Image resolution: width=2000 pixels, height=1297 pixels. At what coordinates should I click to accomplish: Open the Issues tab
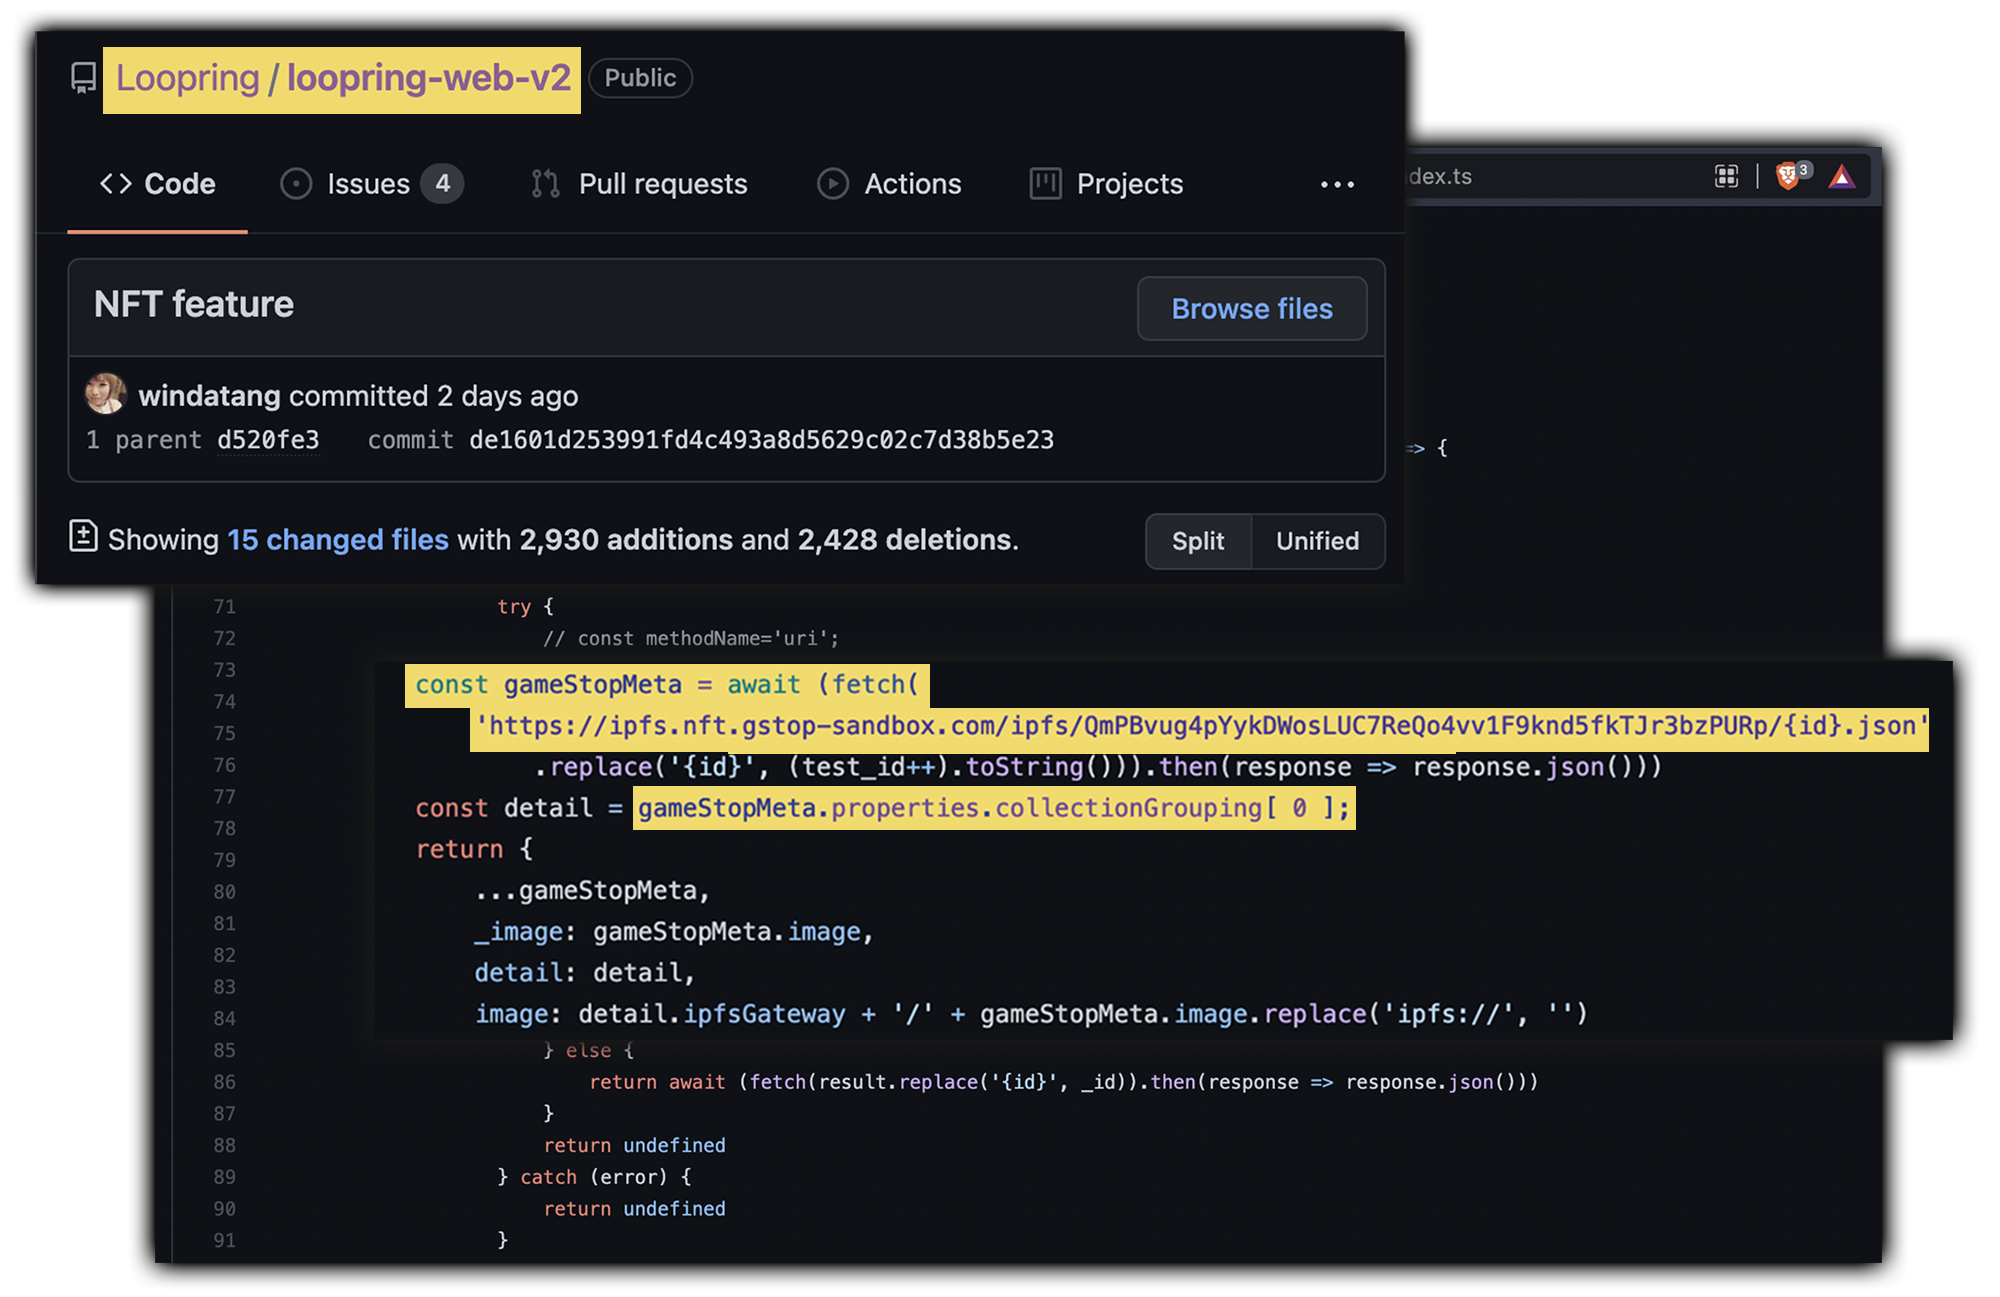[368, 184]
